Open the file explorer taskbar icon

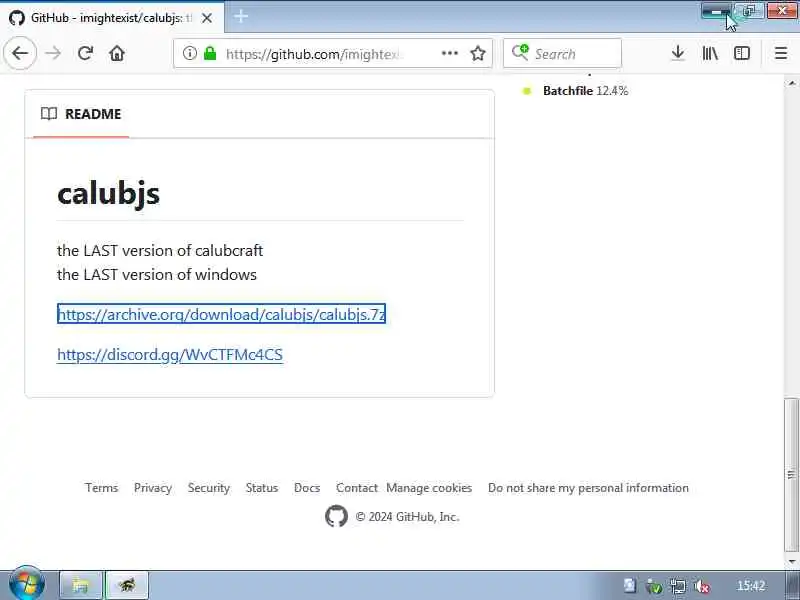point(81,585)
